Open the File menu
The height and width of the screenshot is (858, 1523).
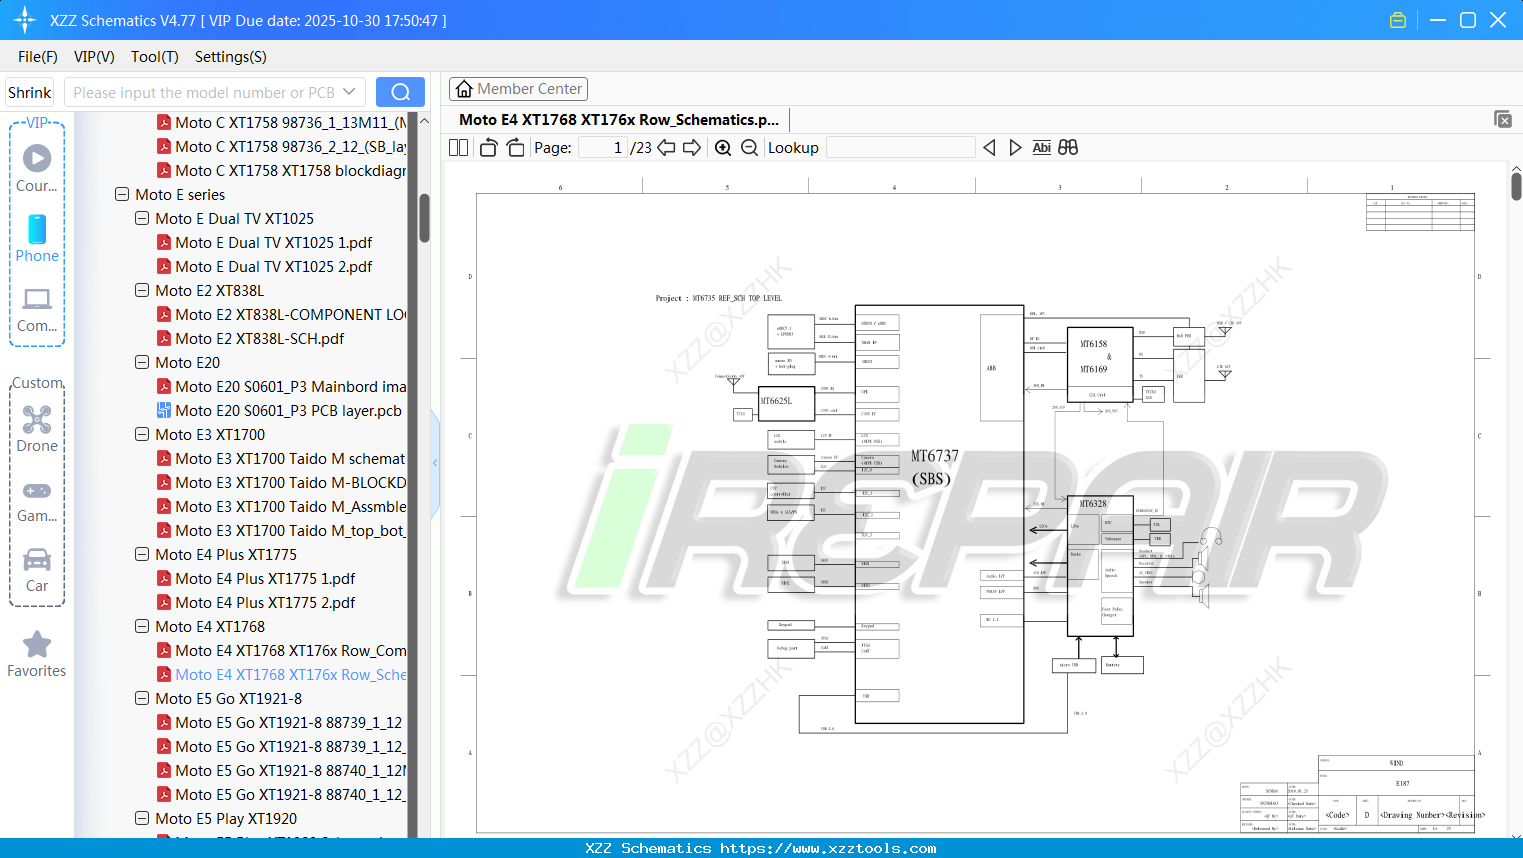(37, 57)
